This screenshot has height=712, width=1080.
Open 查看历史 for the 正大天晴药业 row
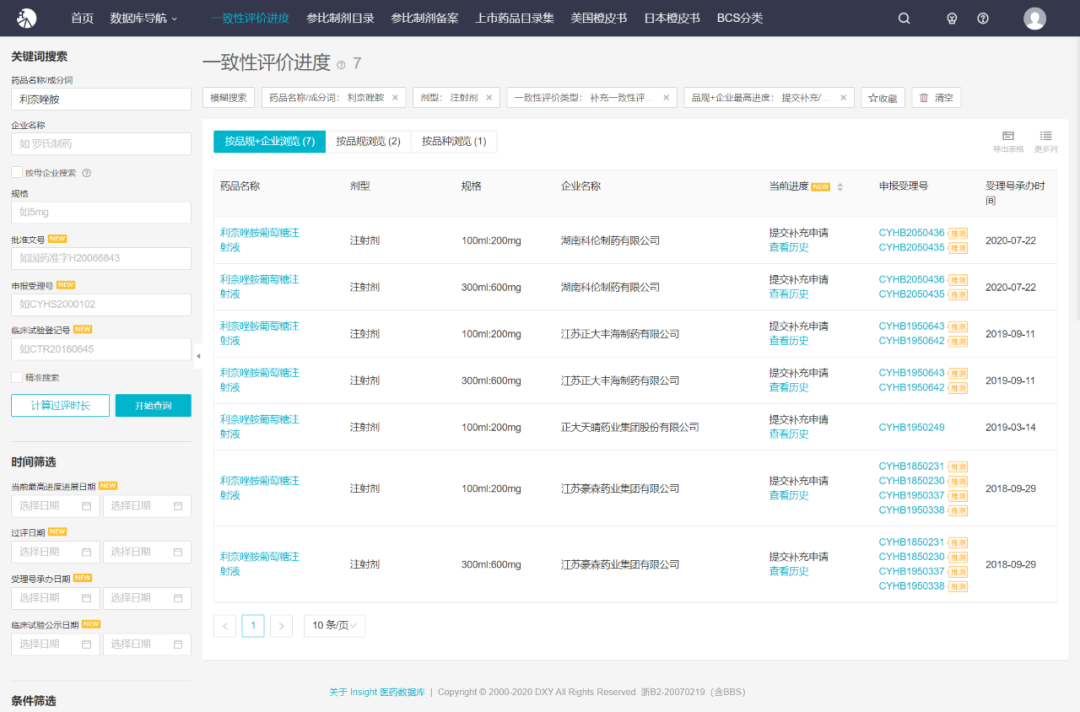point(789,434)
